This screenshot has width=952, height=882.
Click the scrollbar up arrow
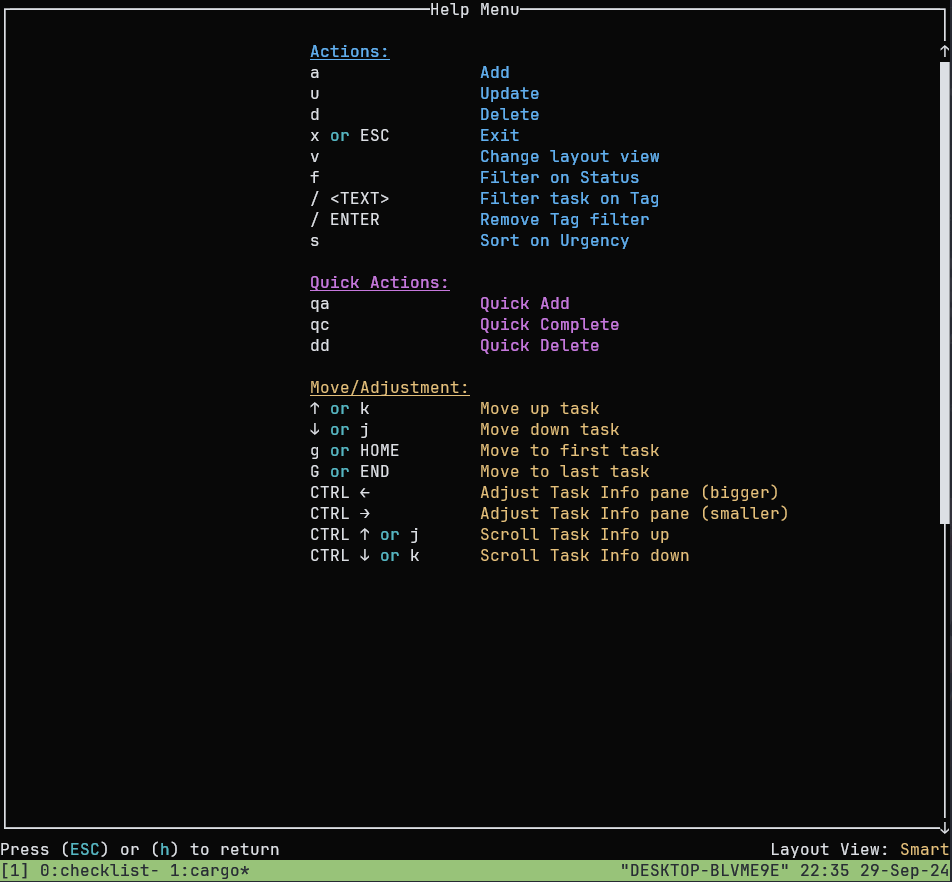(943, 49)
